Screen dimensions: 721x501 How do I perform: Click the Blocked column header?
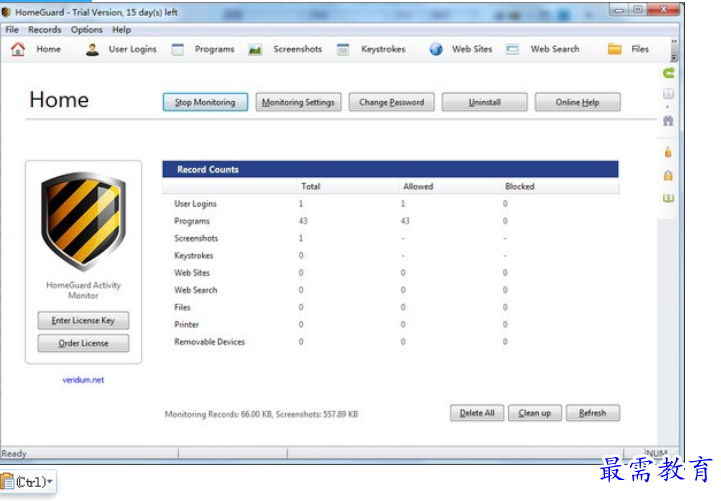coord(520,187)
